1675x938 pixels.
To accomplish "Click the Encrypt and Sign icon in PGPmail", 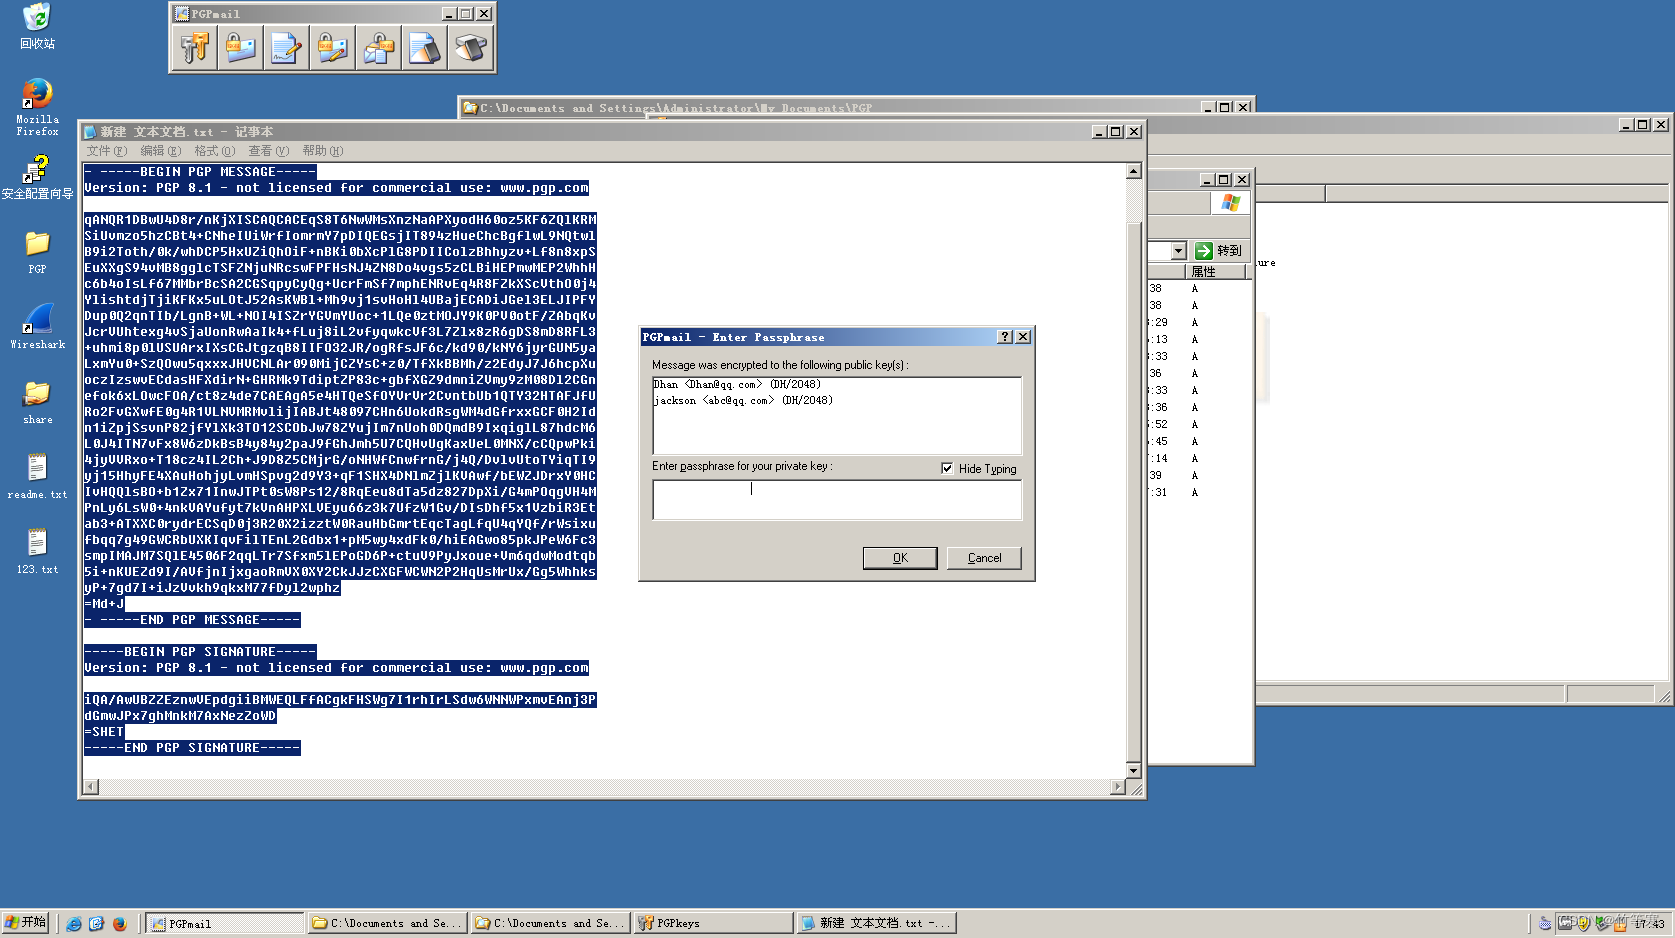I will click(333, 48).
